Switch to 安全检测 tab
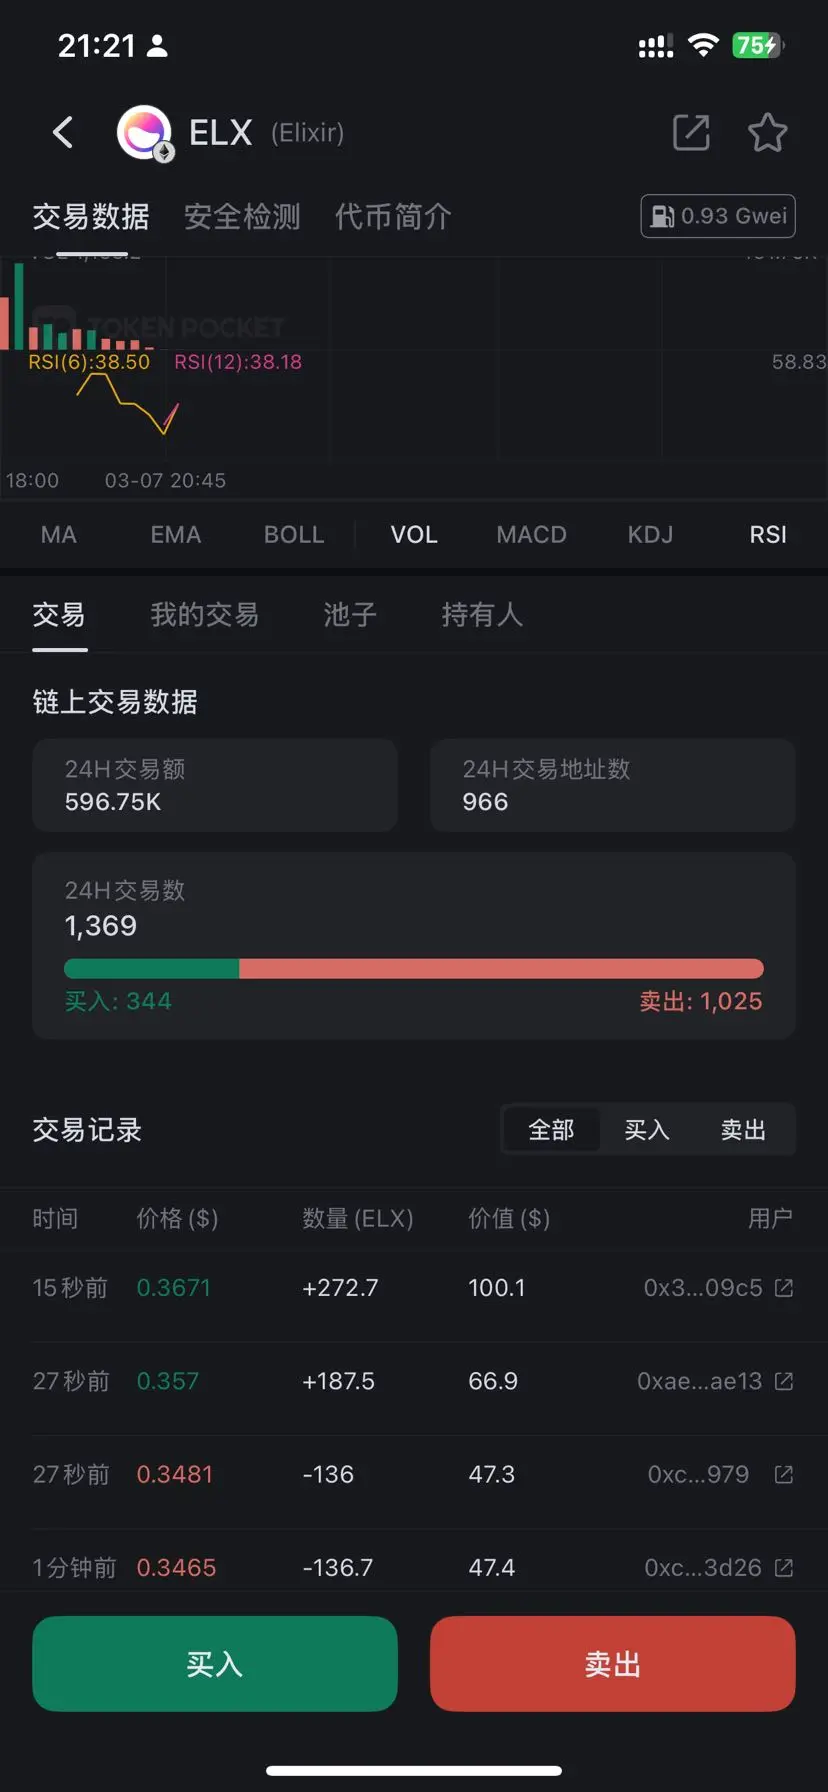 tap(242, 216)
